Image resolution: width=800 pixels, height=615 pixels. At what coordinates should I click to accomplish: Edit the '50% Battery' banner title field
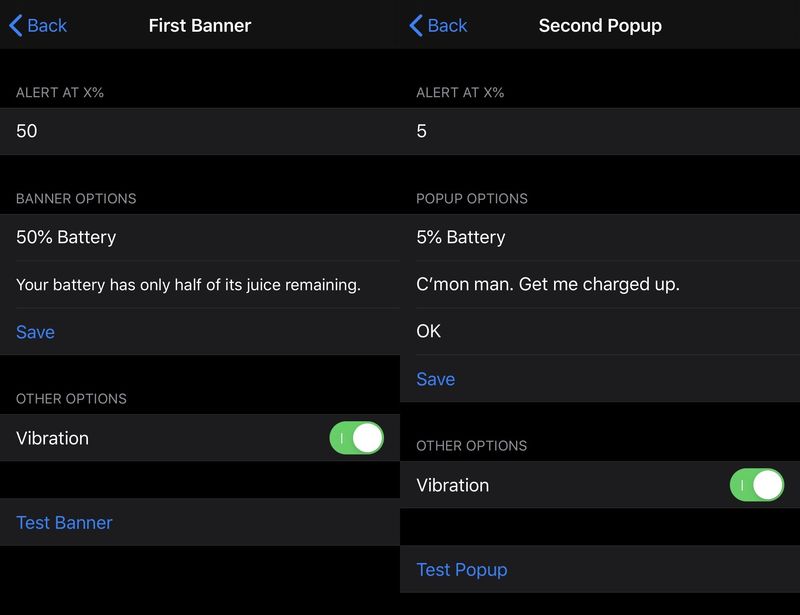pyautogui.click(x=200, y=237)
